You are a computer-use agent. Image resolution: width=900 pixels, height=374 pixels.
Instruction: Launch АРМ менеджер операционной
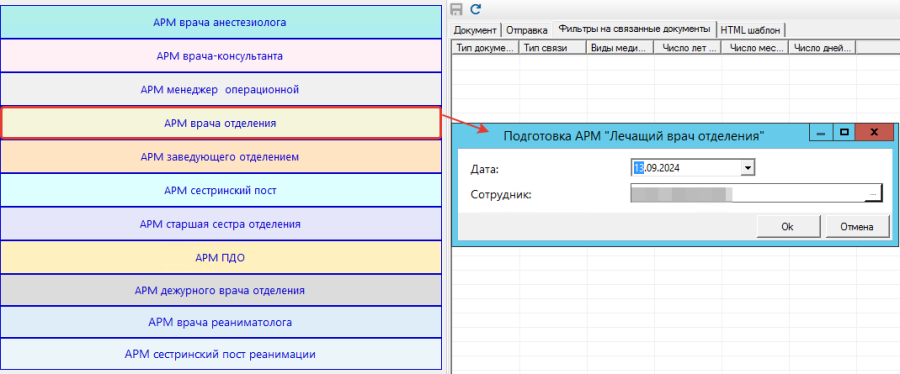(x=220, y=89)
